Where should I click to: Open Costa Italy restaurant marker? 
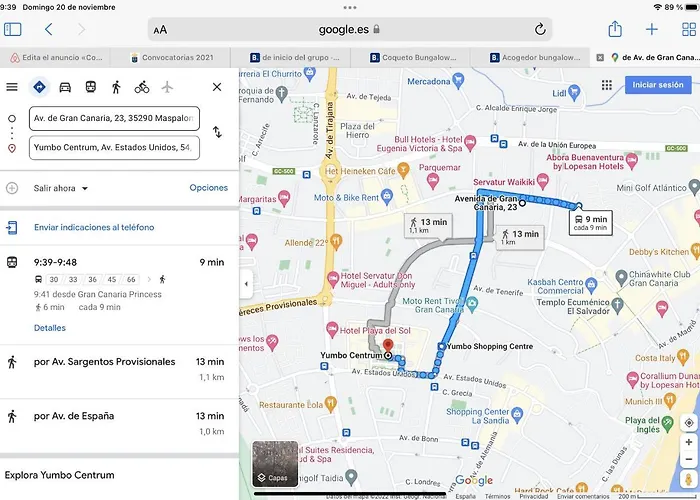coord(683,357)
